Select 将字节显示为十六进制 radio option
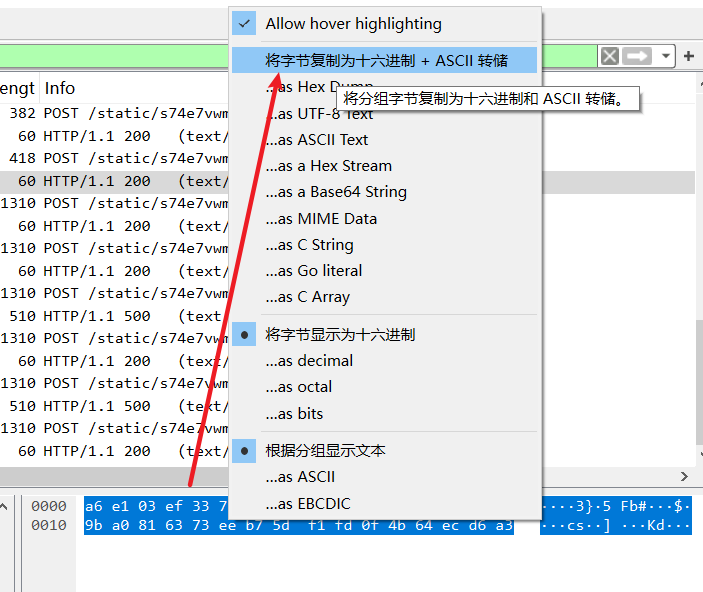The image size is (703, 592). 384,335
